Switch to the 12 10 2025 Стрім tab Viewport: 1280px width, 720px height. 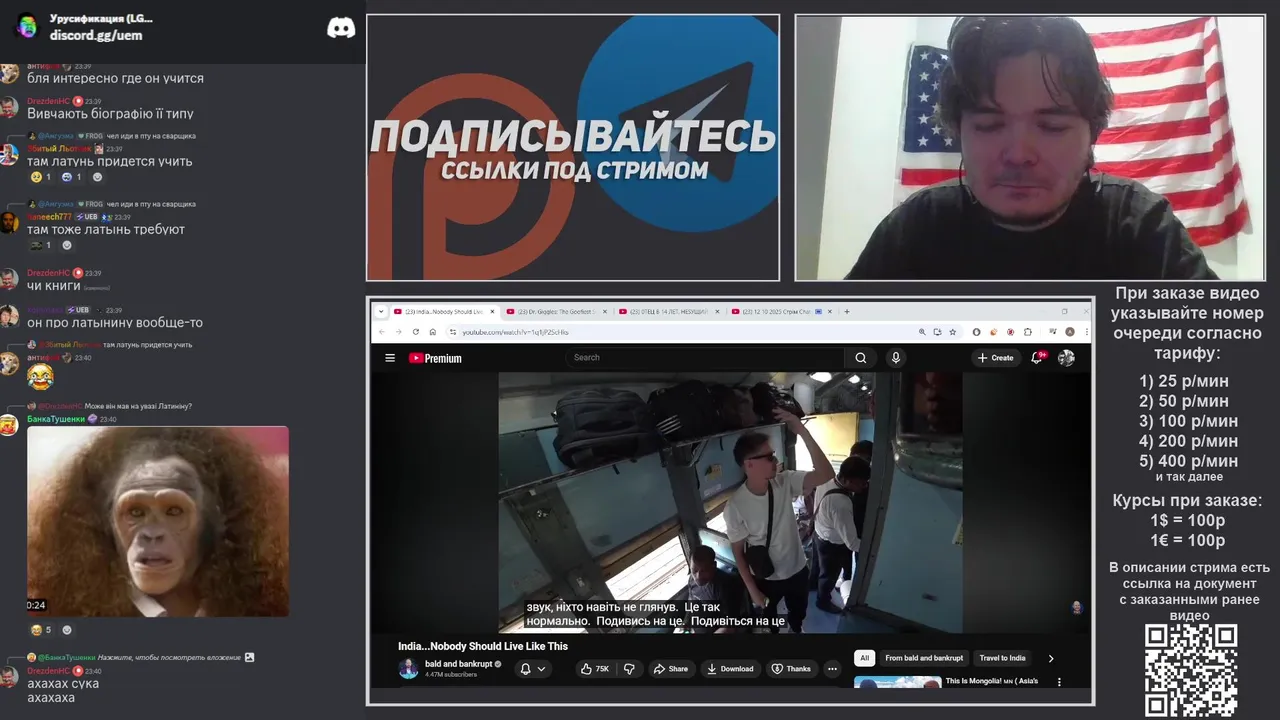pos(782,311)
